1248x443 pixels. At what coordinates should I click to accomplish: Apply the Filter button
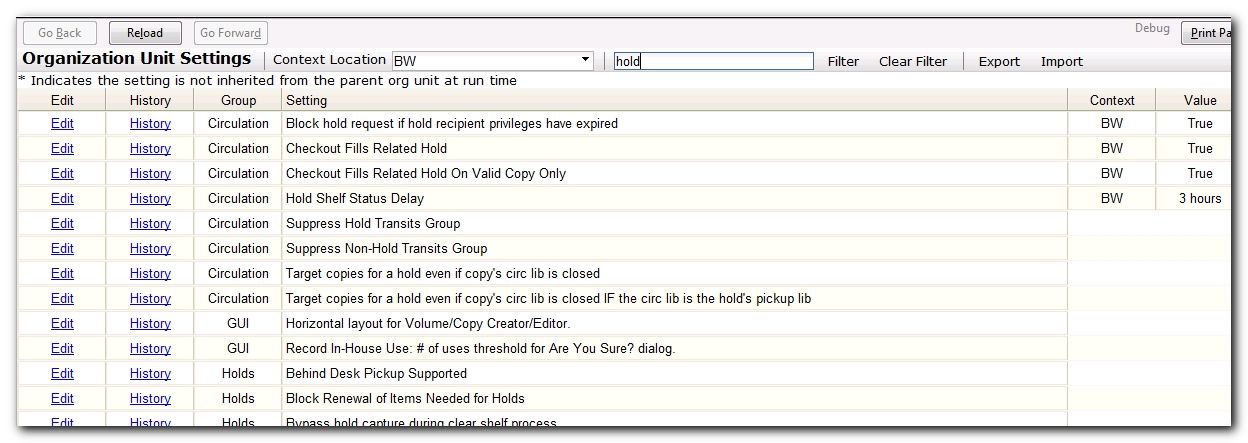point(843,61)
